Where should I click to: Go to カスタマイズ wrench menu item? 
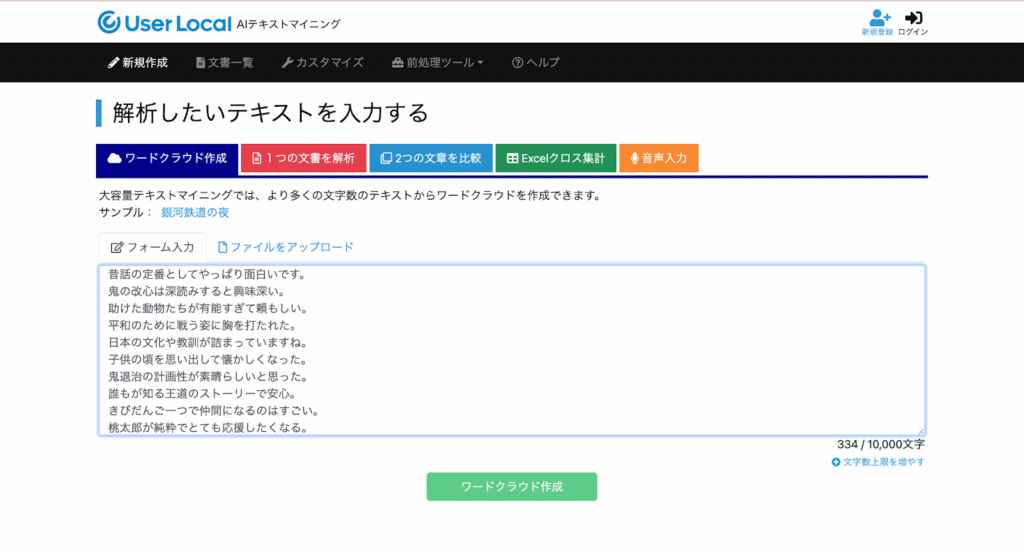pyautogui.click(x=322, y=62)
